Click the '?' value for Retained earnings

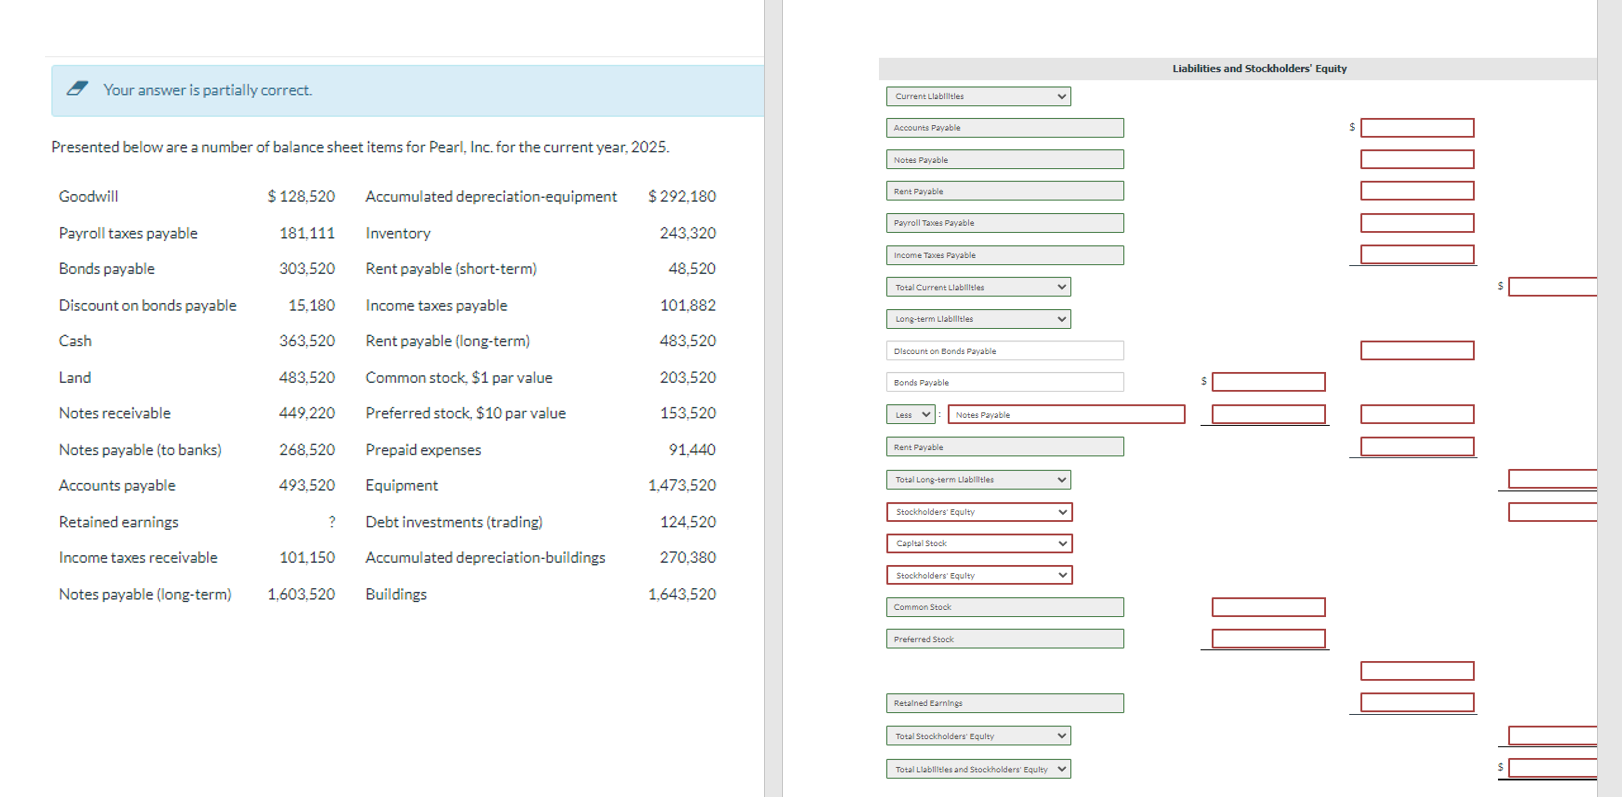(x=331, y=522)
